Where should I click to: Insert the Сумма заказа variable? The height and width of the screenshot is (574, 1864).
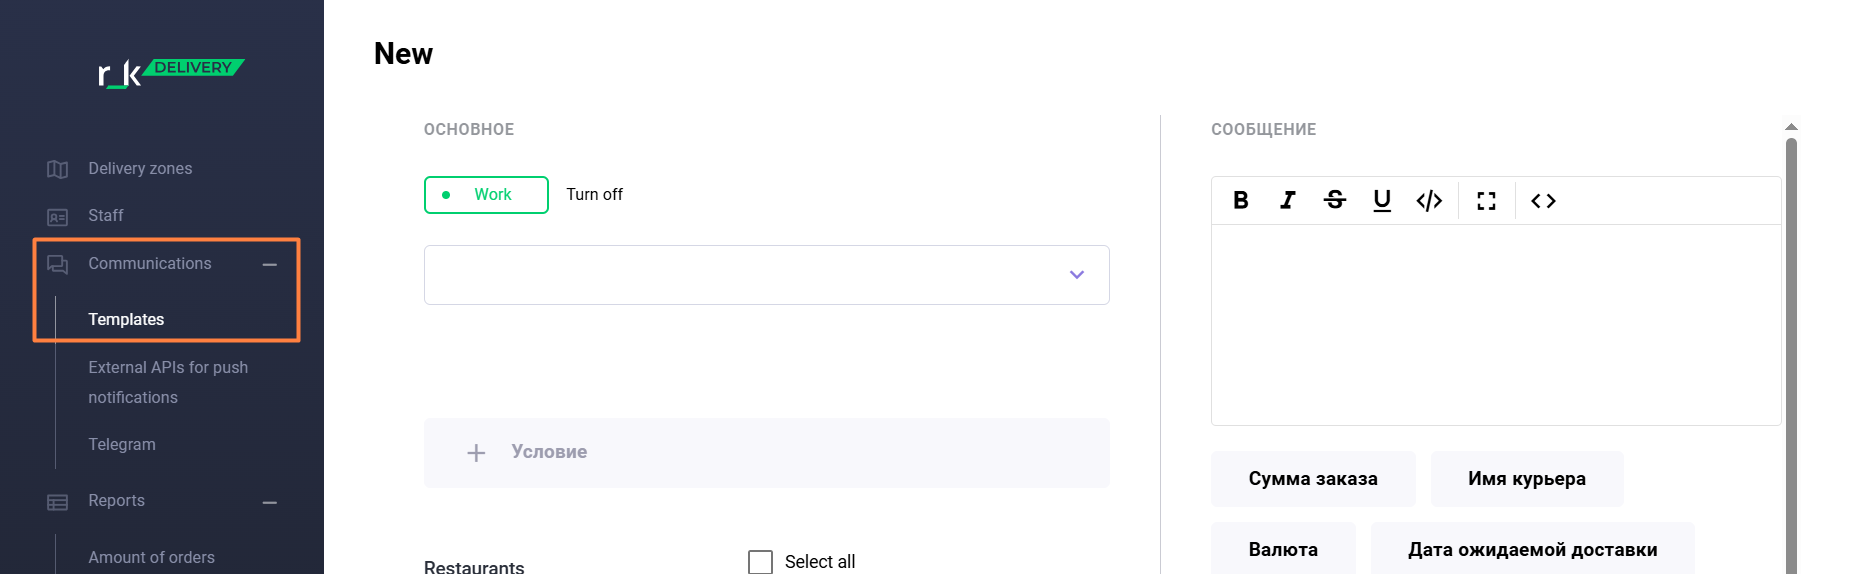pyautogui.click(x=1312, y=479)
